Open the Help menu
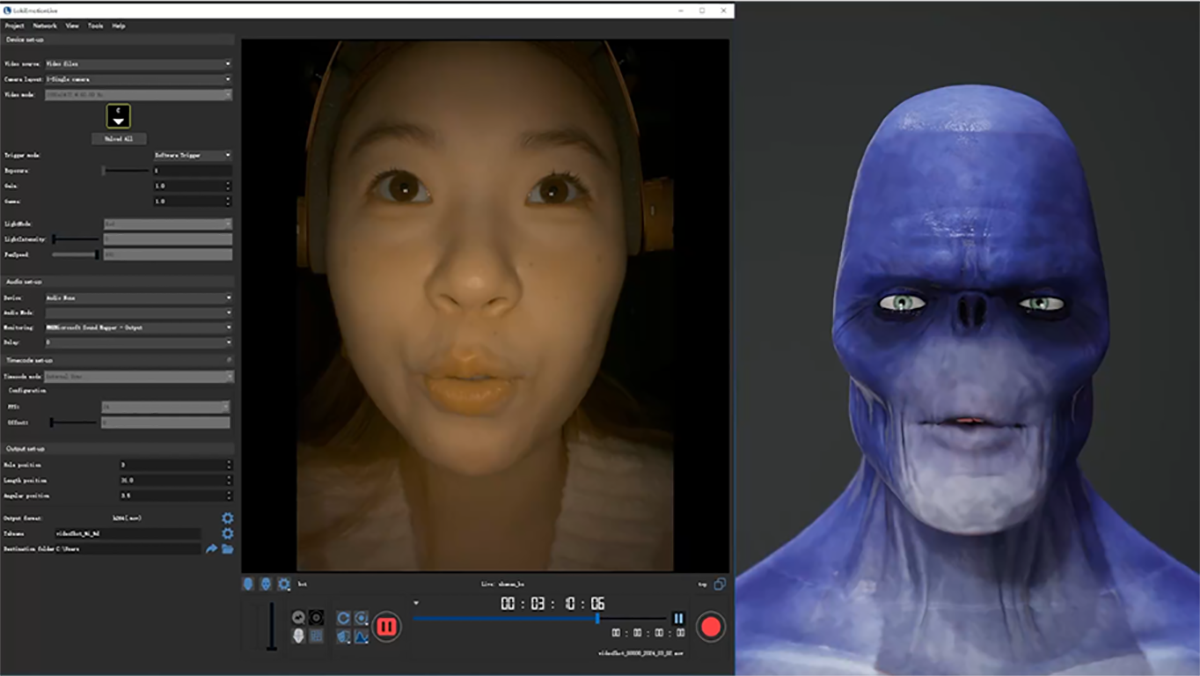 [x=118, y=25]
